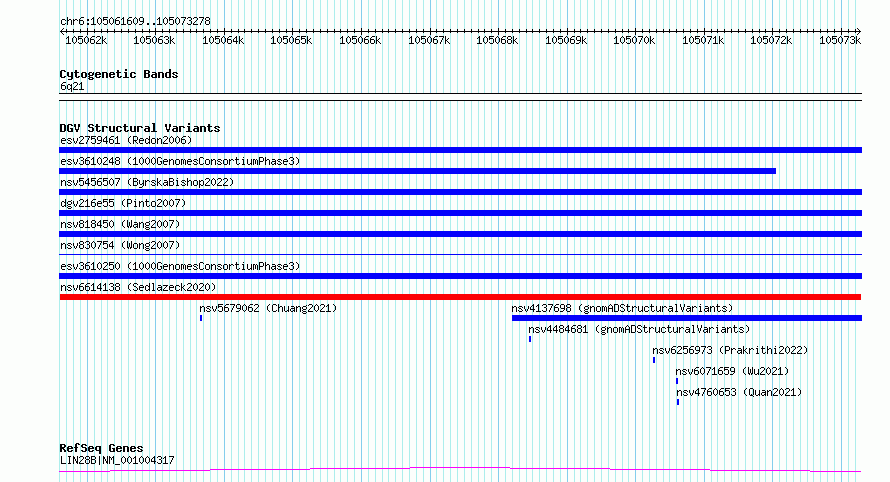Open nsv4137698 (gnomADStructuralVariants) label

622,308
